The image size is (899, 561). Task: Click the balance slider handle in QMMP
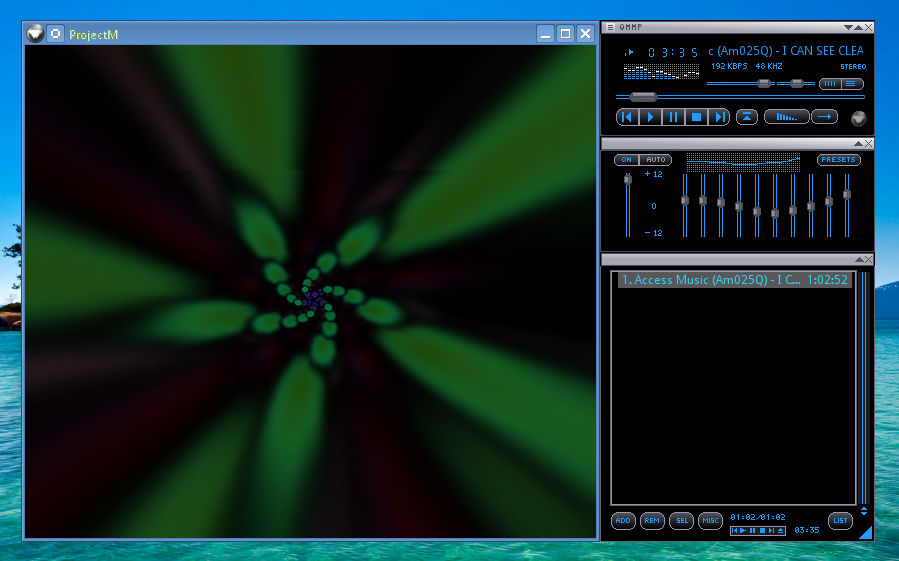pyautogui.click(x=796, y=84)
